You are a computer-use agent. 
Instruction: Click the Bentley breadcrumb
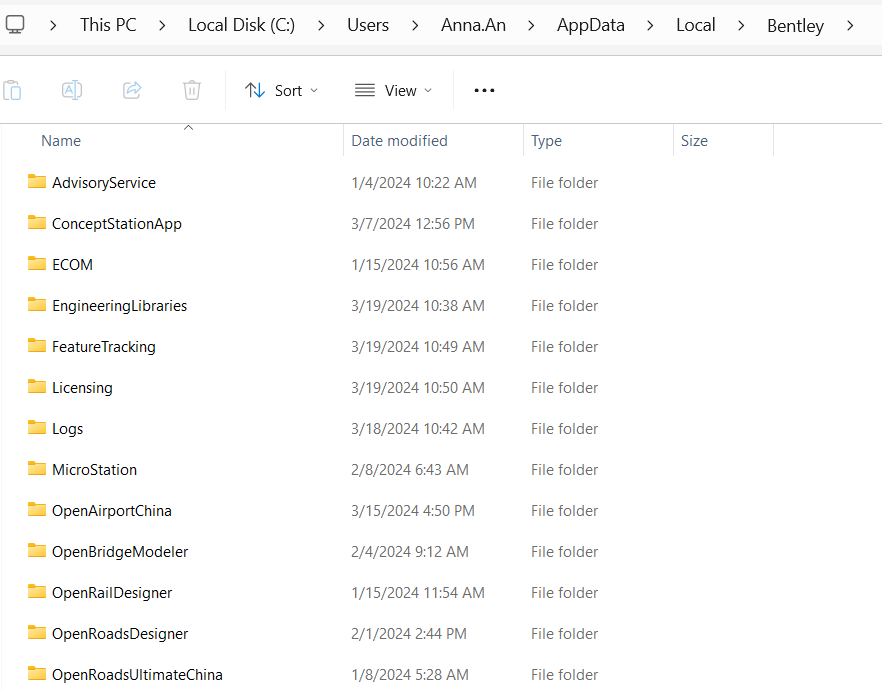coord(795,26)
